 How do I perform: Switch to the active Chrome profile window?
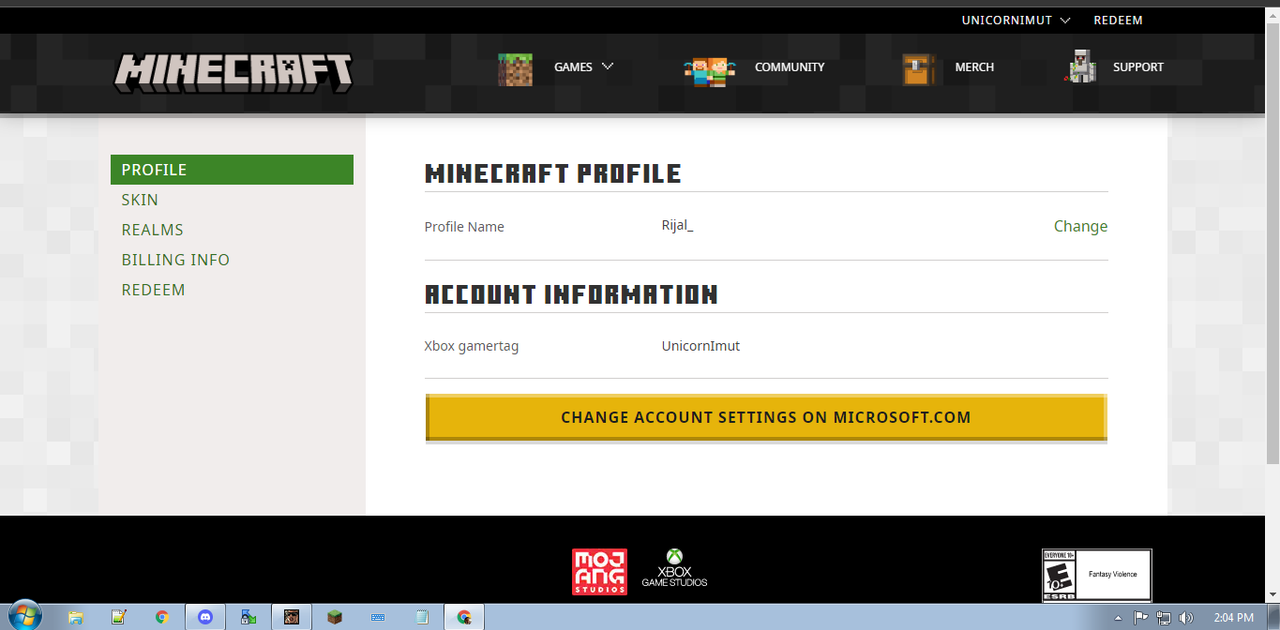click(x=465, y=617)
